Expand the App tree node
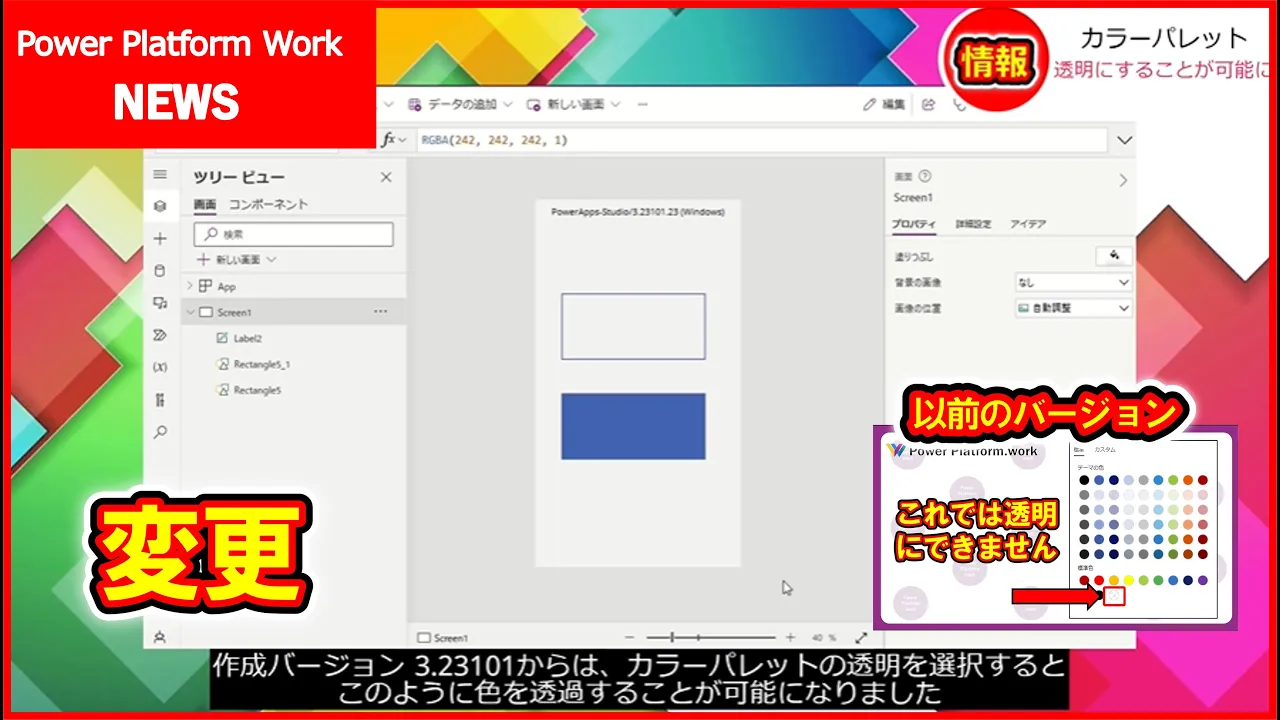Screen dimensions: 1280x720 (x=189, y=286)
